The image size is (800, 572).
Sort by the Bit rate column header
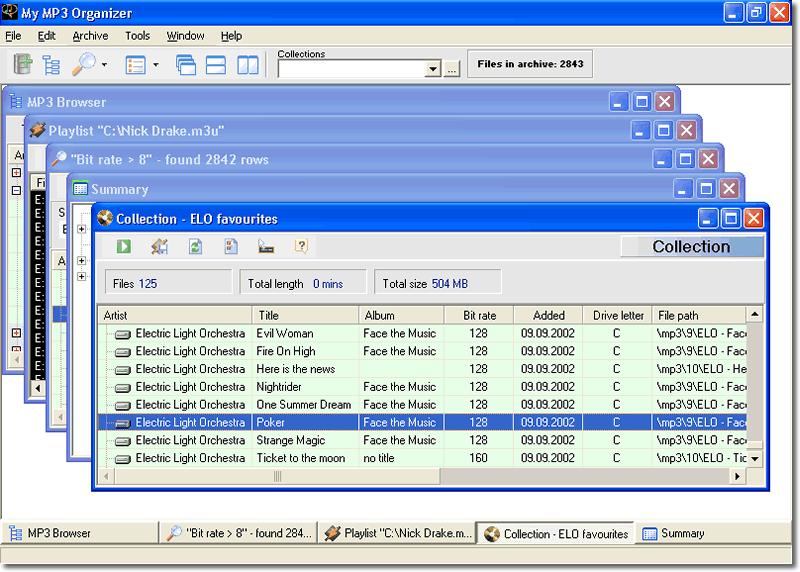click(x=479, y=315)
